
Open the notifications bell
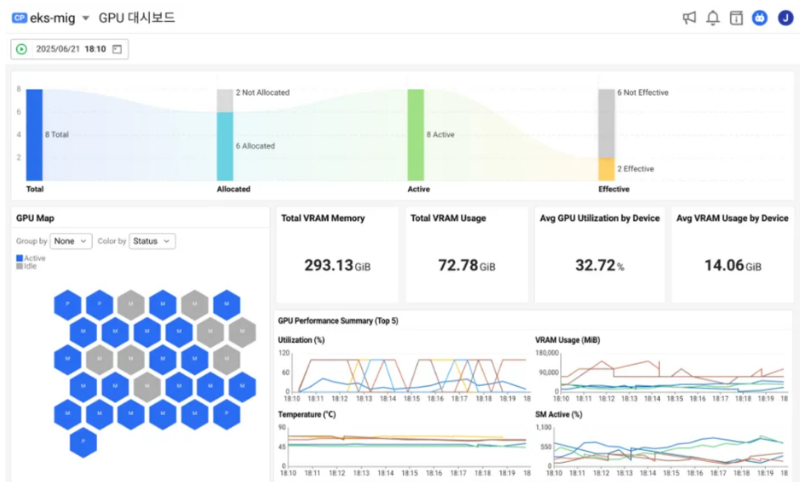point(713,18)
